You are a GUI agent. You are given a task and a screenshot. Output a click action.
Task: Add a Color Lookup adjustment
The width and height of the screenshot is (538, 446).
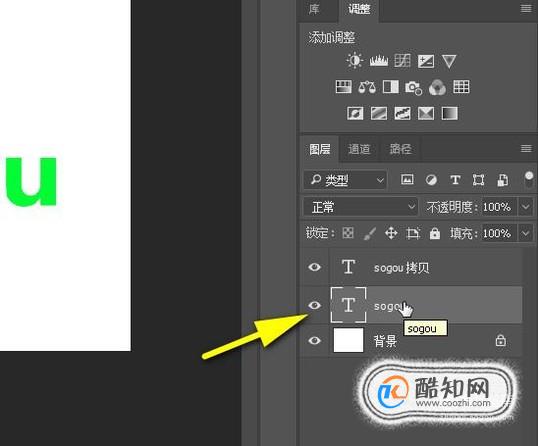coord(461,87)
